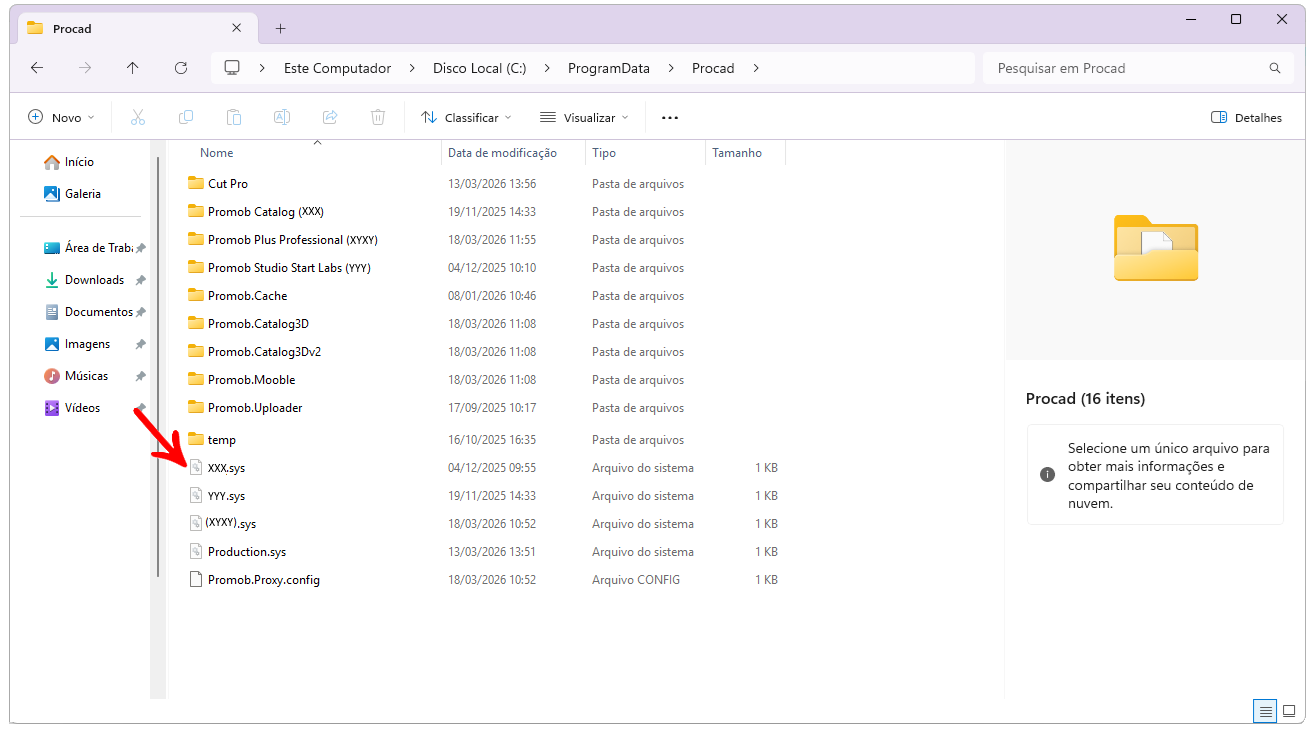The image size is (1311, 729).
Task: Switch to large thumbnails view toggle
Action: [x=1289, y=711]
